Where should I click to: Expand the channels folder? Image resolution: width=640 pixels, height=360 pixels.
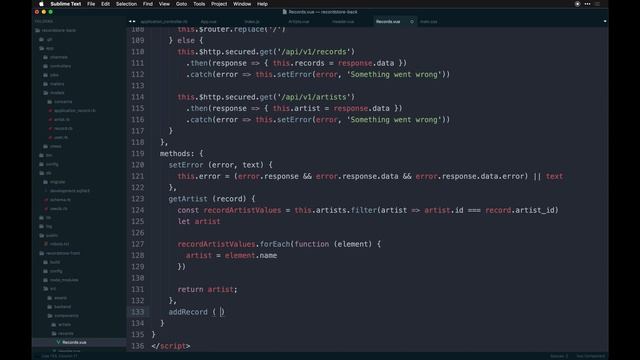tap(56, 57)
